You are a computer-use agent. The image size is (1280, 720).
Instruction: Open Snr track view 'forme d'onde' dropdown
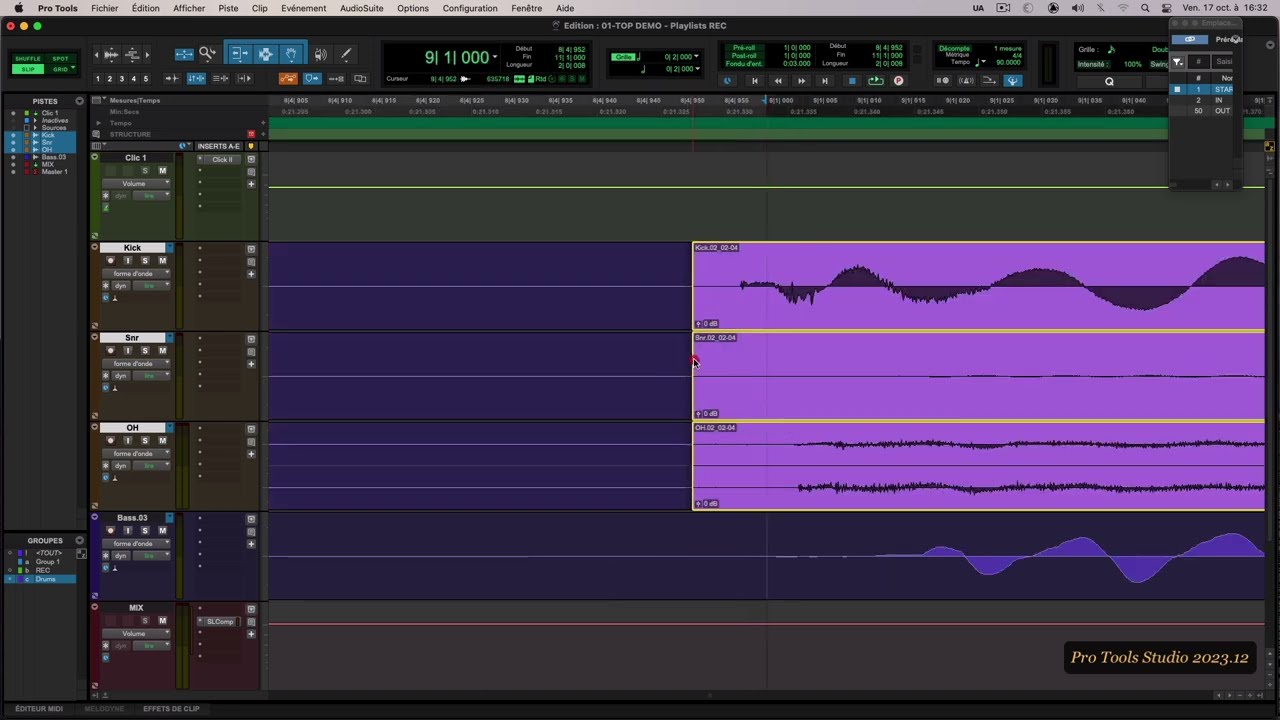tap(135, 364)
